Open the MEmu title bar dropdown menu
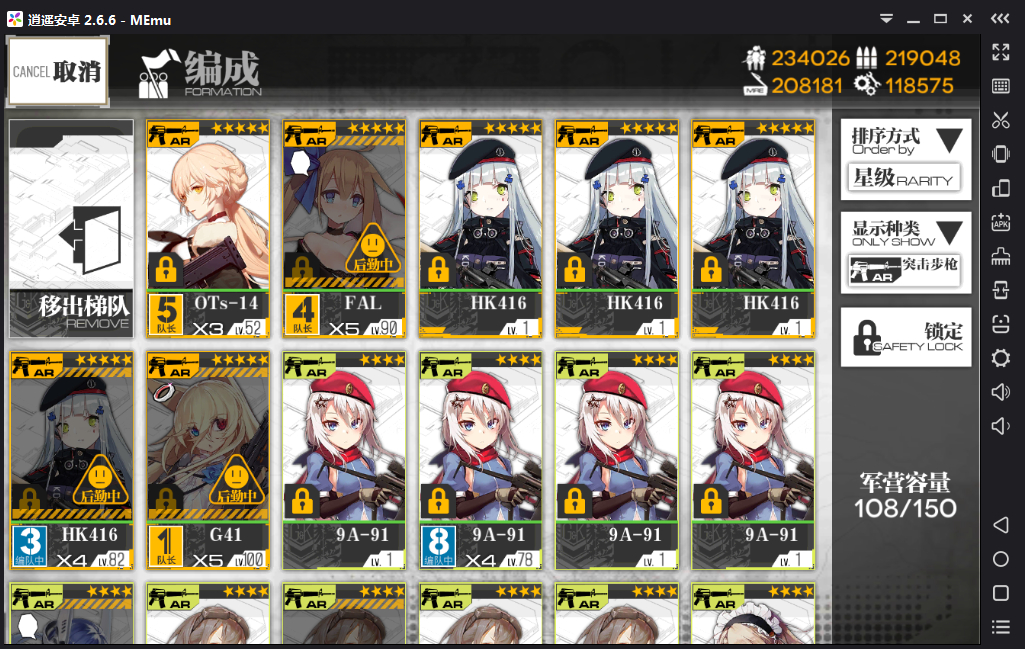1025x649 pixels. [886, 19]
